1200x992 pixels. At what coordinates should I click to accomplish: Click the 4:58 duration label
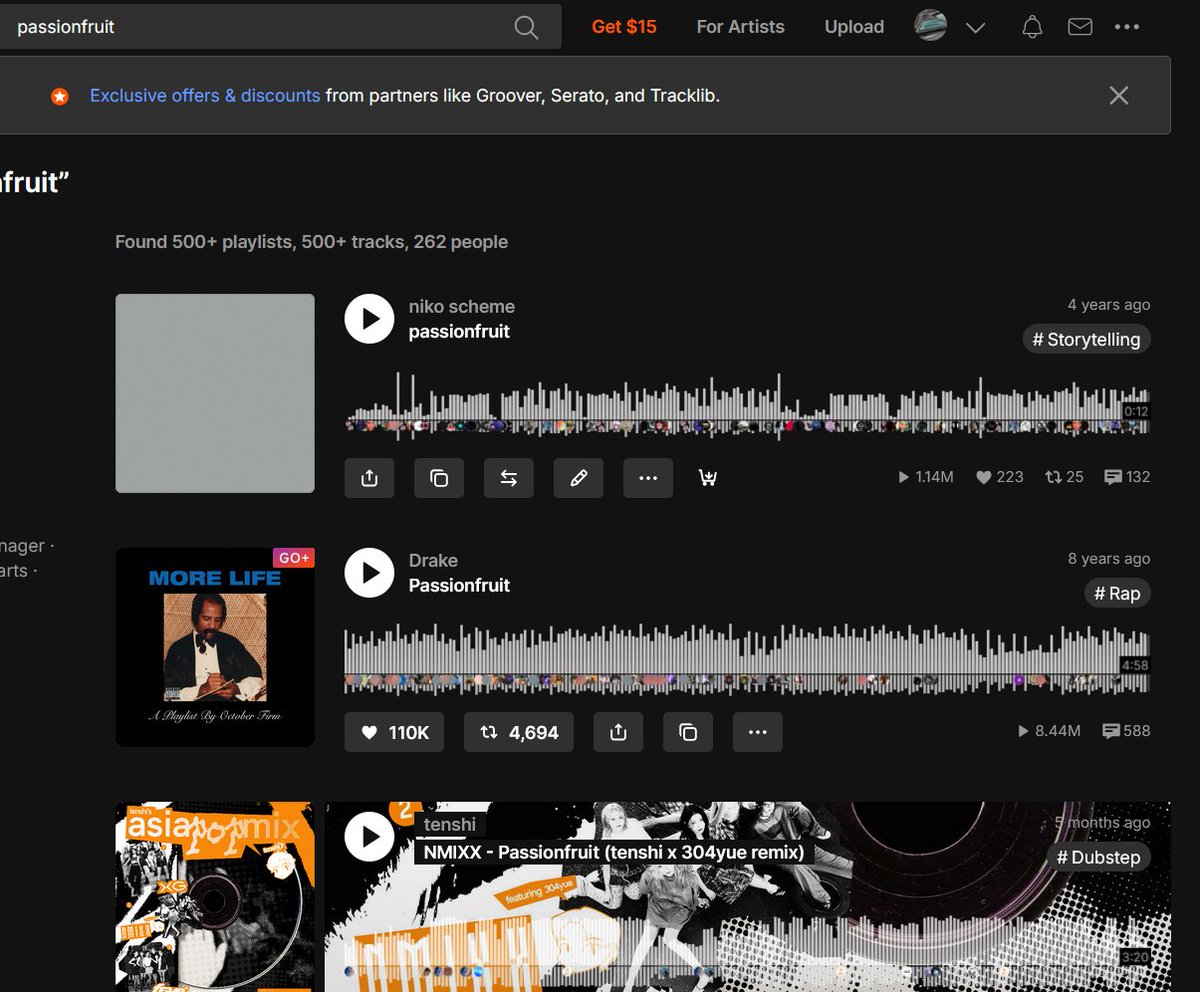pyautogui.click(x=1135, y=665)
